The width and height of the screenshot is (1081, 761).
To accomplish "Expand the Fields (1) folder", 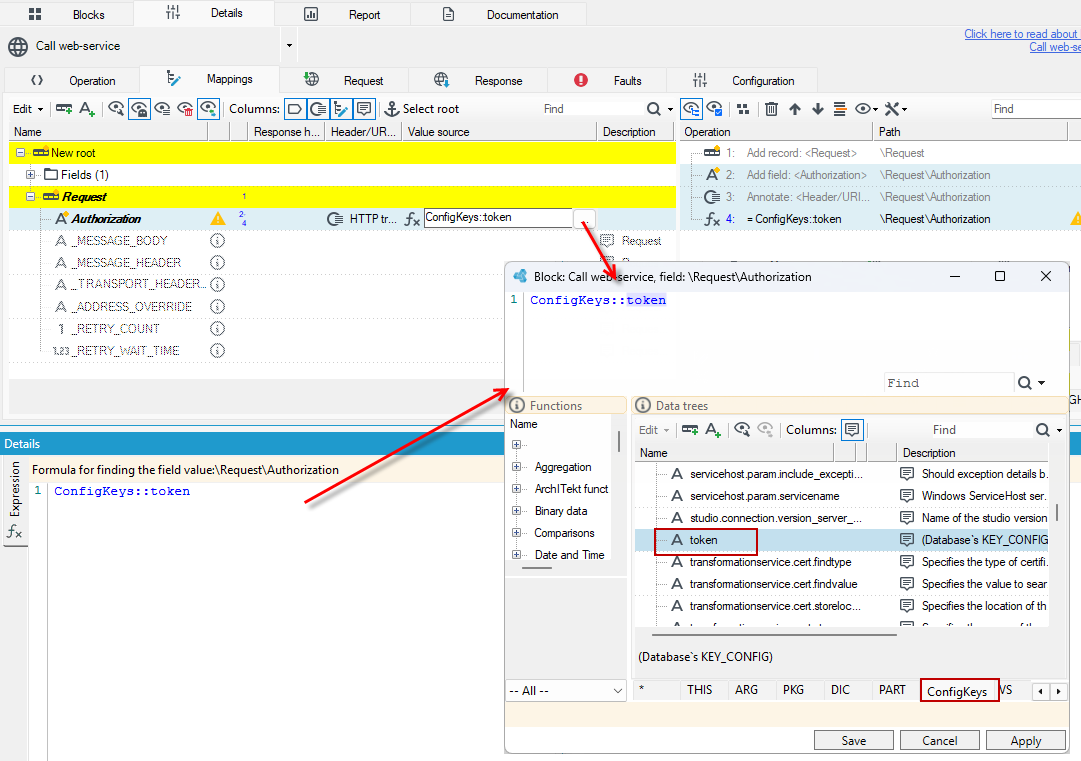I will click(x=30, y=174).
